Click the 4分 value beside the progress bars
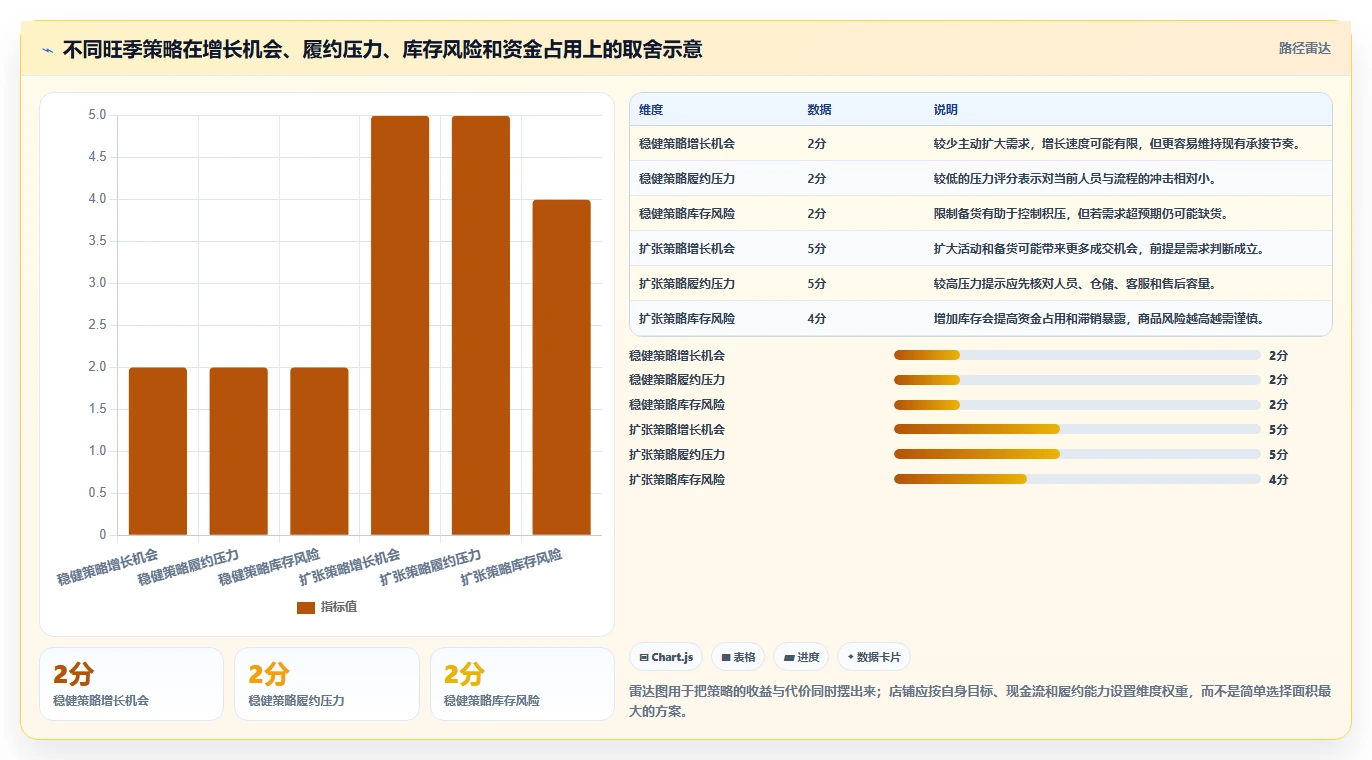This screenshot has width=1372, height=760. [x=1278, y=480]
